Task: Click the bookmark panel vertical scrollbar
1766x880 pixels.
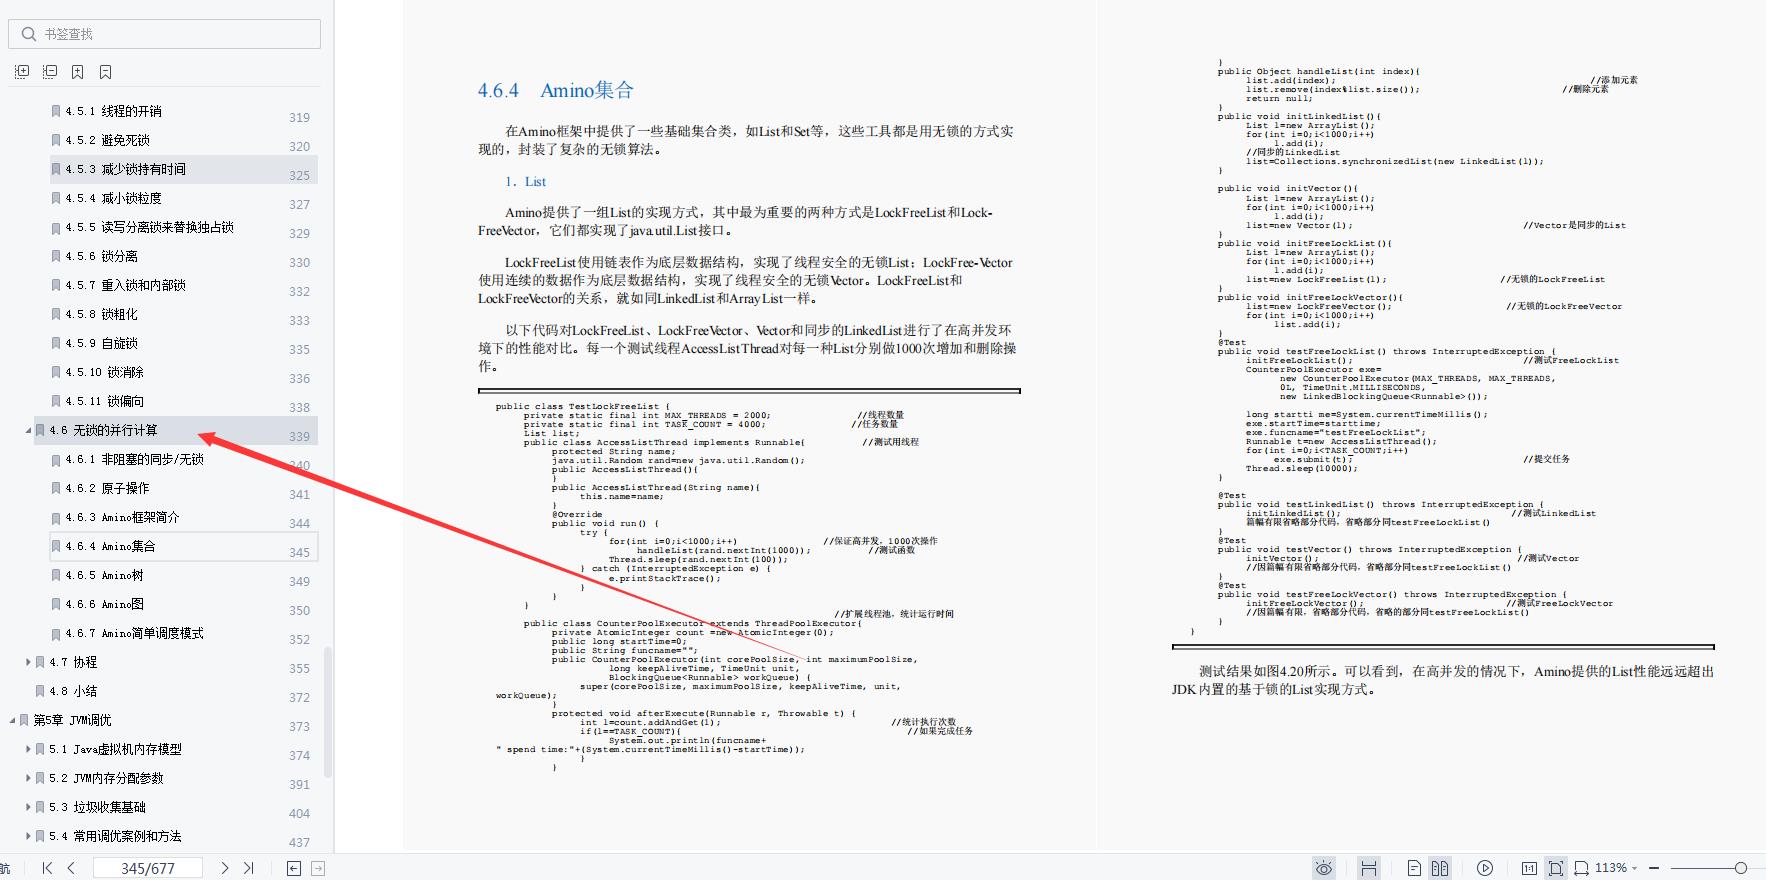Action: [328, 712]
